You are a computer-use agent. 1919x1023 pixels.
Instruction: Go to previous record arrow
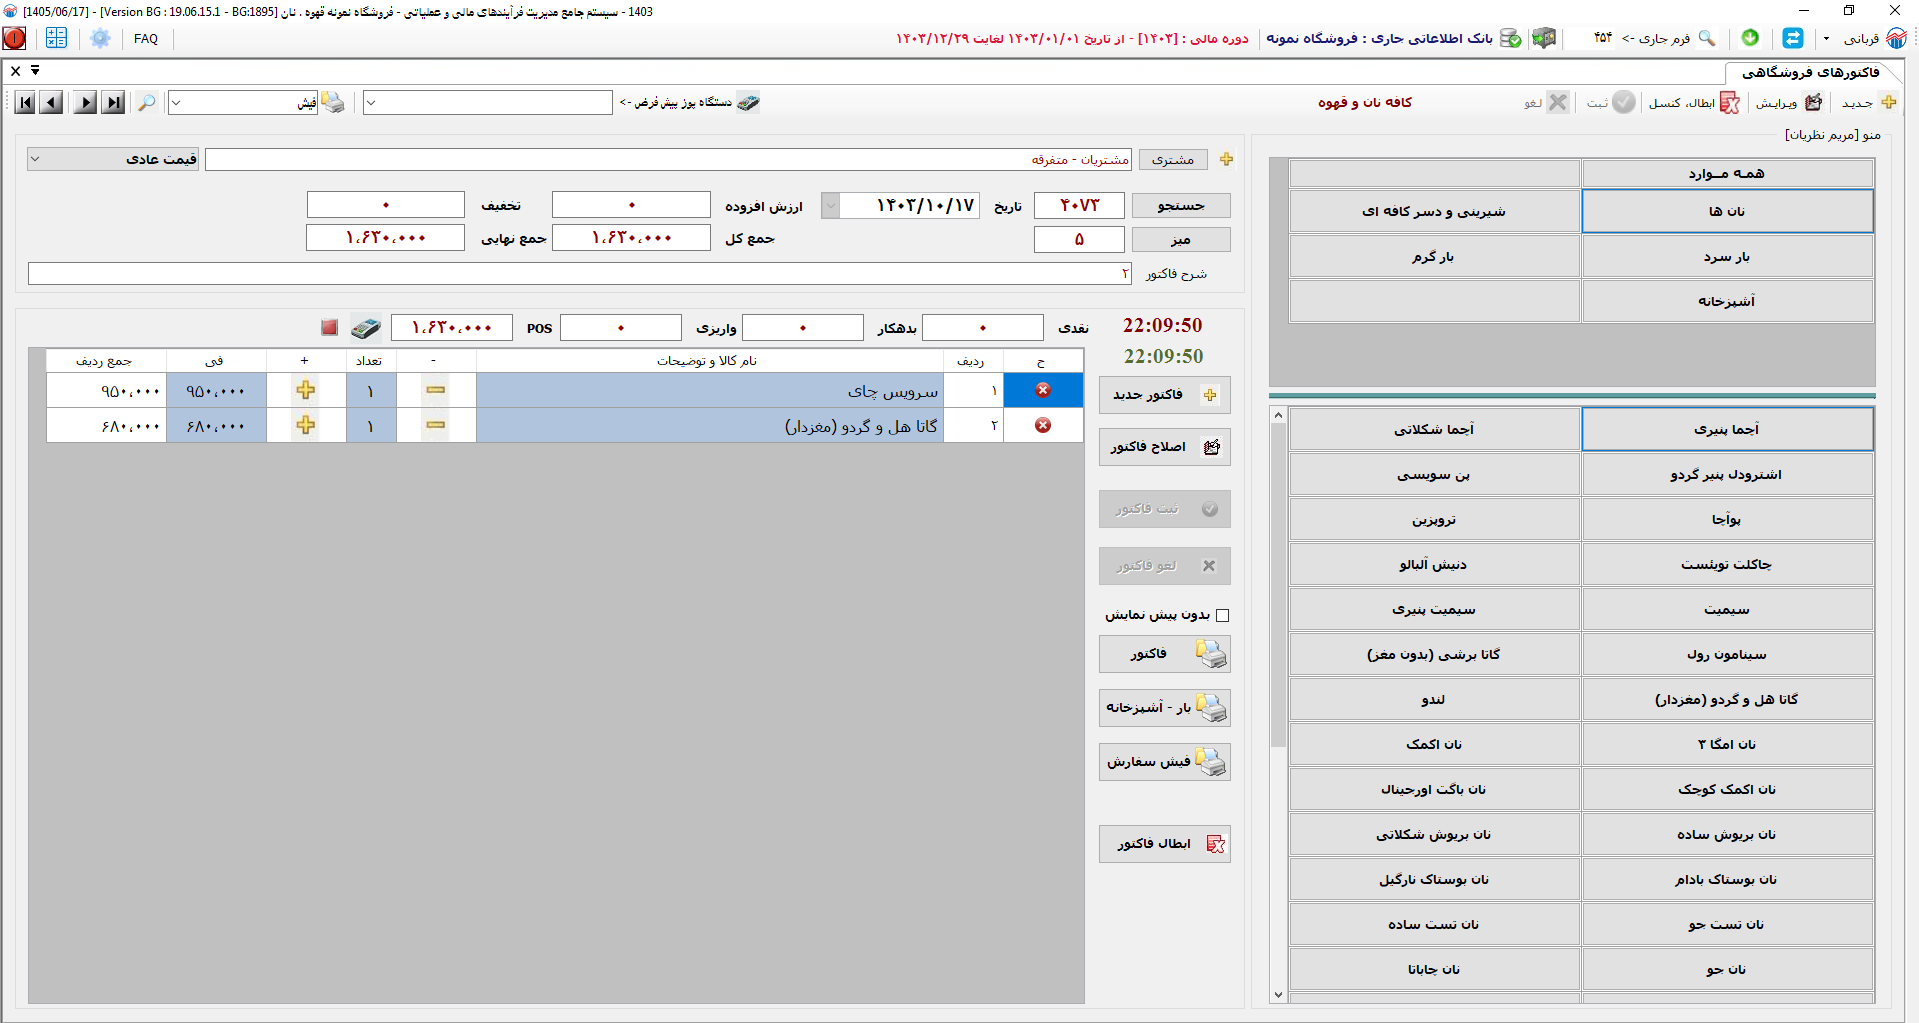52,102
